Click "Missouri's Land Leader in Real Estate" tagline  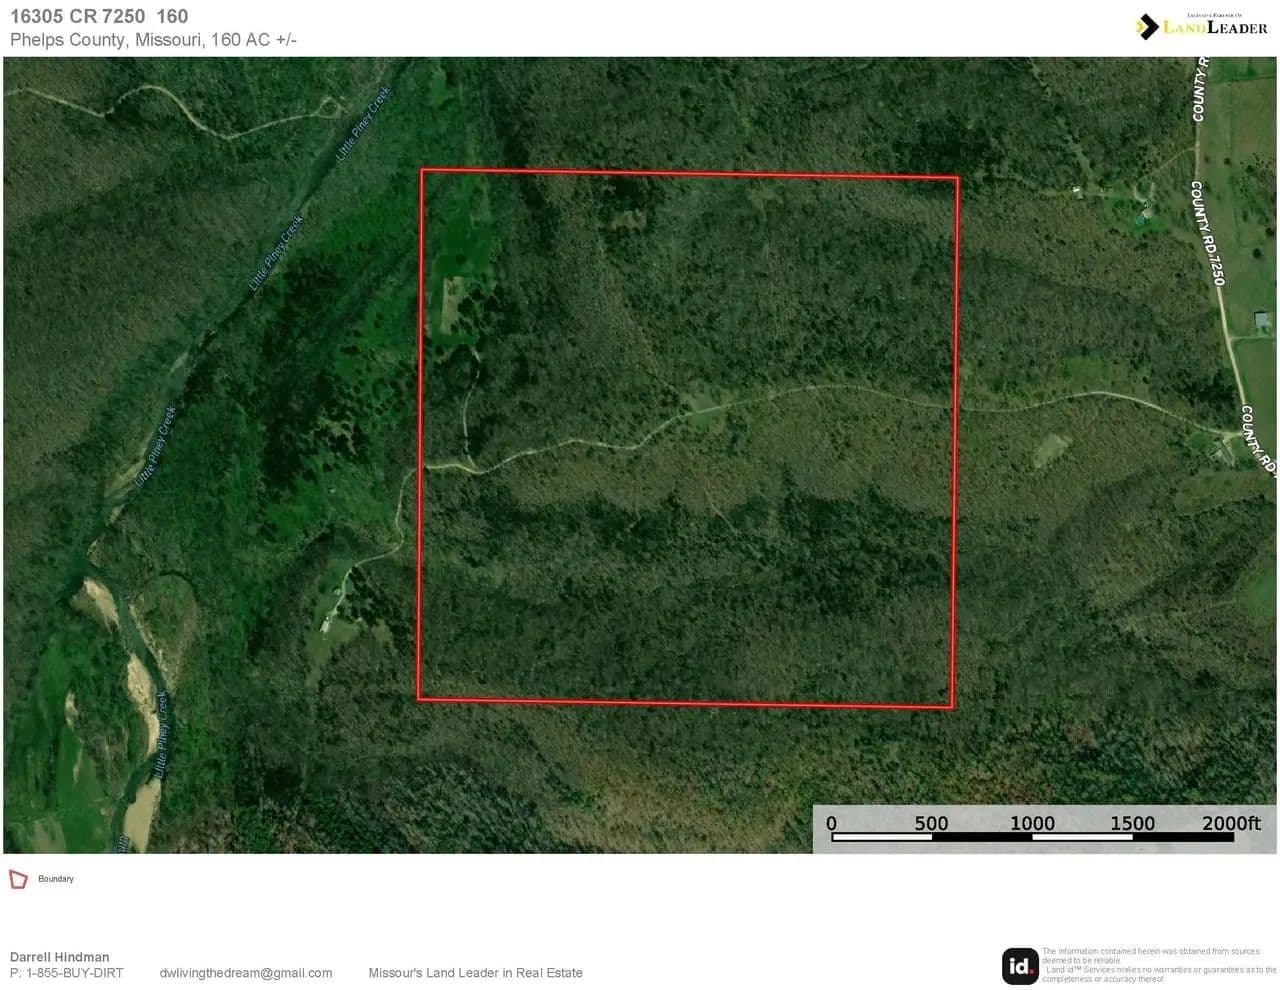click(x=475, y=973)
